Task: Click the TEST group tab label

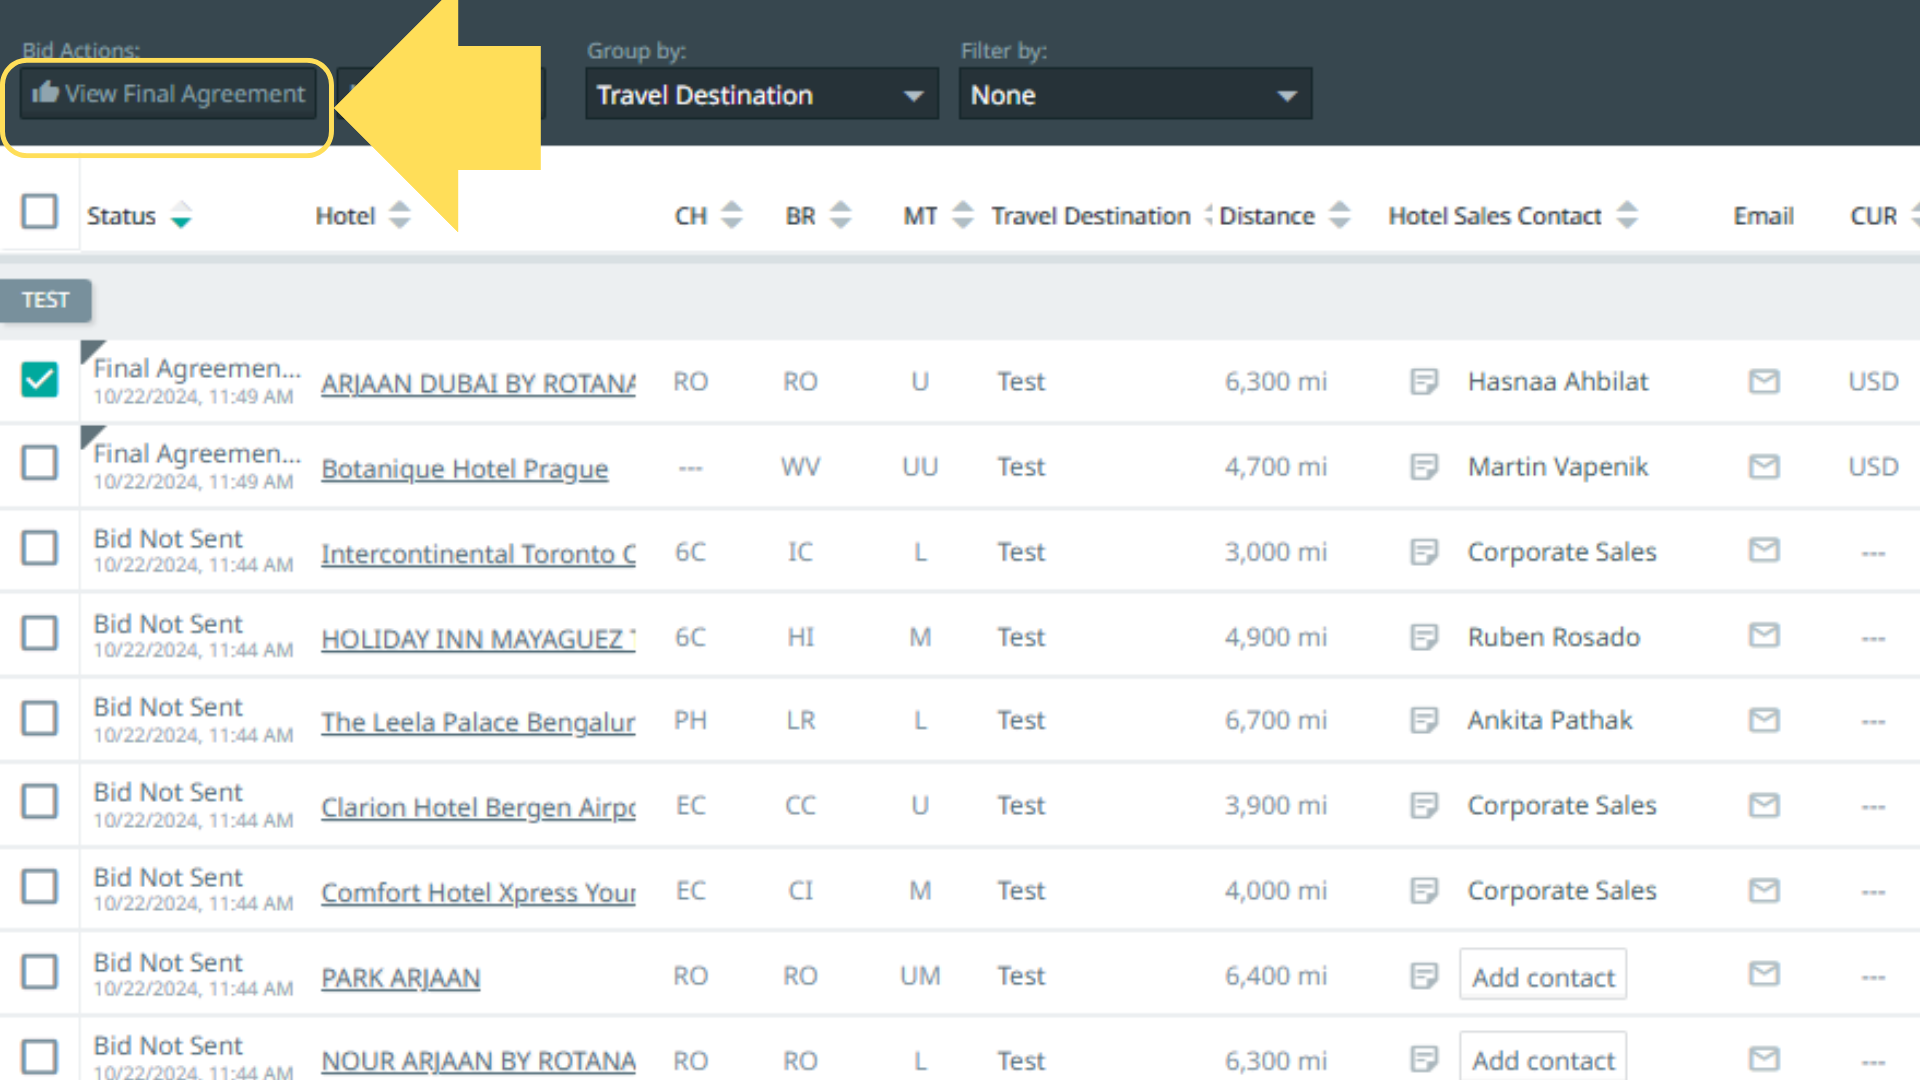Action: click(x=46, y=300)
